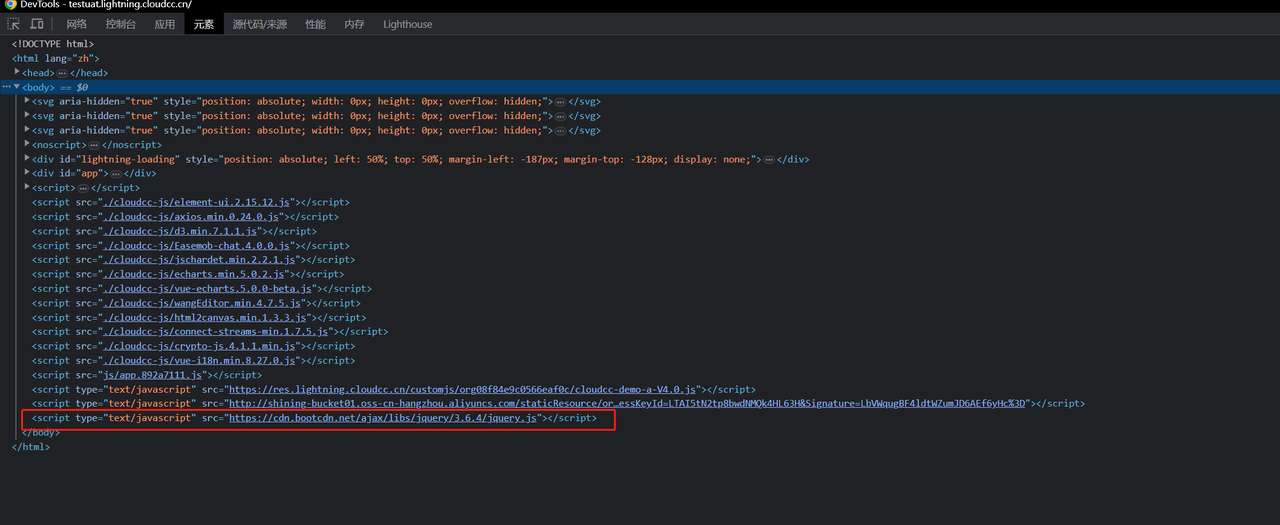Click the three-dot actions icon beside body
Image resolution: width=1280 pixels, height=525 pixels.
coord(6,87)
